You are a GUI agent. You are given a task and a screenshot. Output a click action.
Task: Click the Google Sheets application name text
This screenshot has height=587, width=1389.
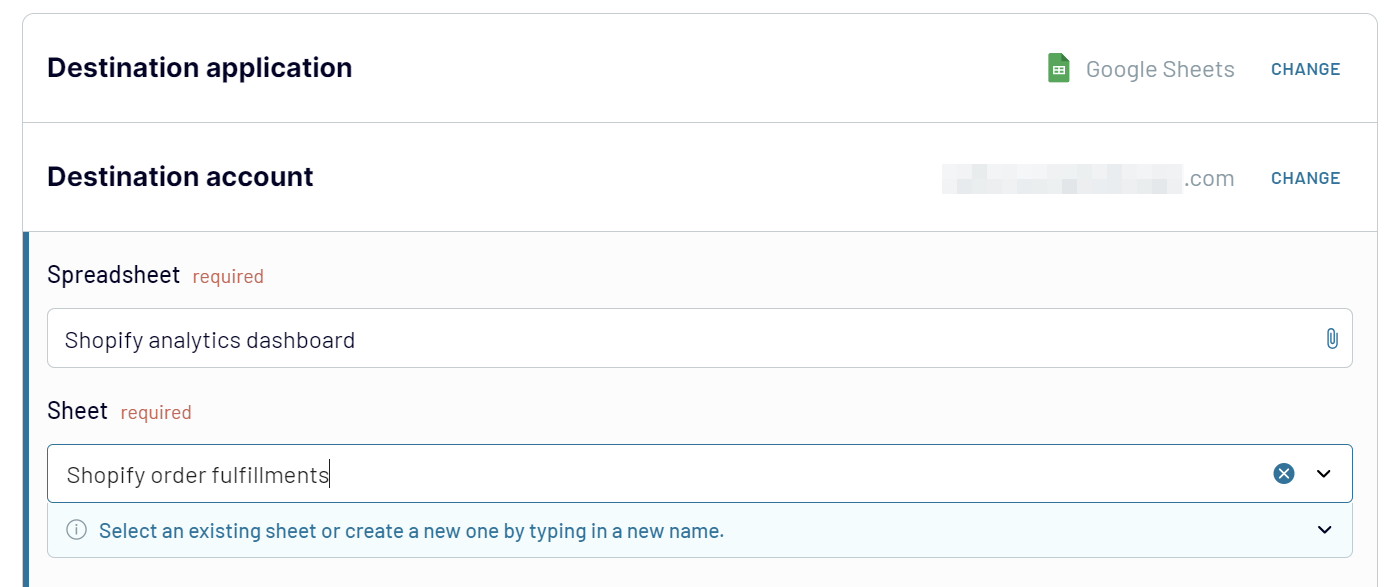pyautogui.click(x=1160, y=69)
